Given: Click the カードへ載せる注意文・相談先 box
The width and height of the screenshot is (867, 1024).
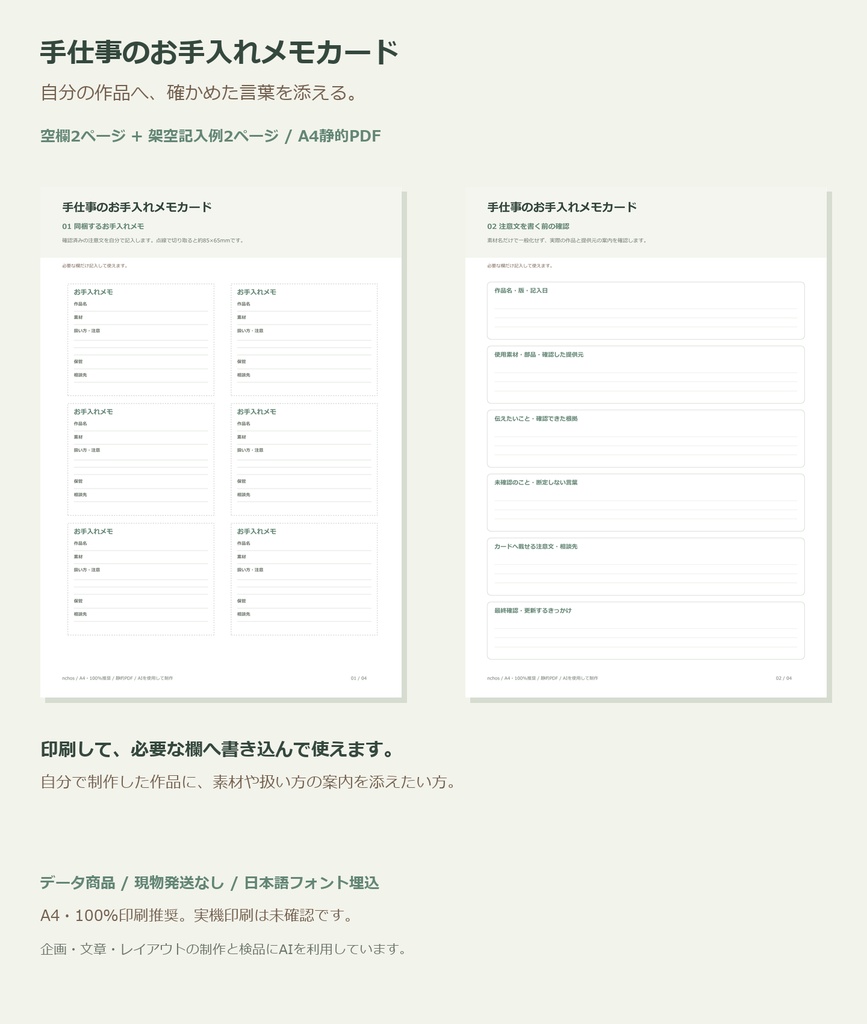Looking at the screenshot, I should pyautogui.click(x=646, y=567).
